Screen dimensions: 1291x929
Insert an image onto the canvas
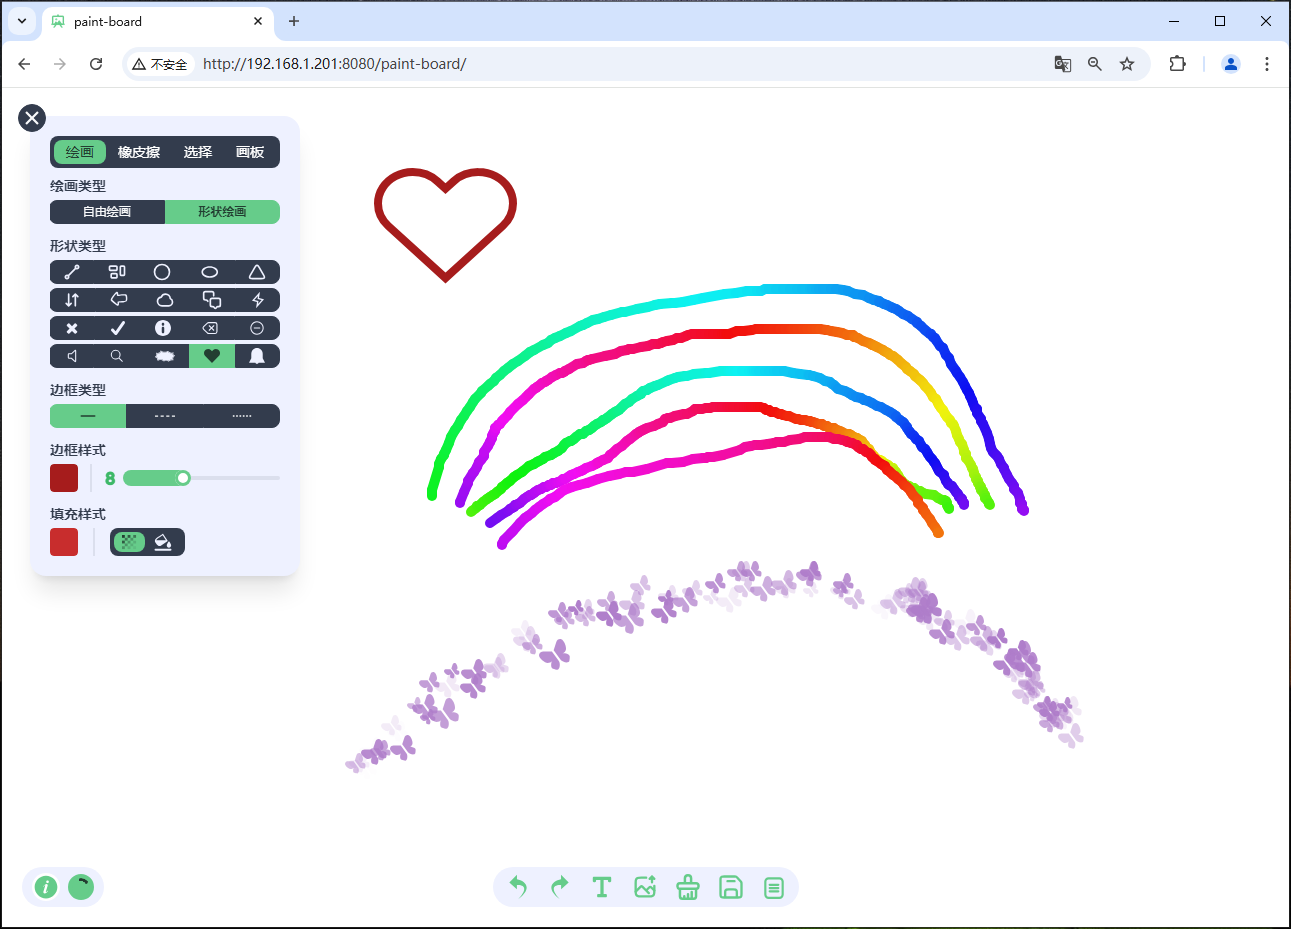pos(645,887)
